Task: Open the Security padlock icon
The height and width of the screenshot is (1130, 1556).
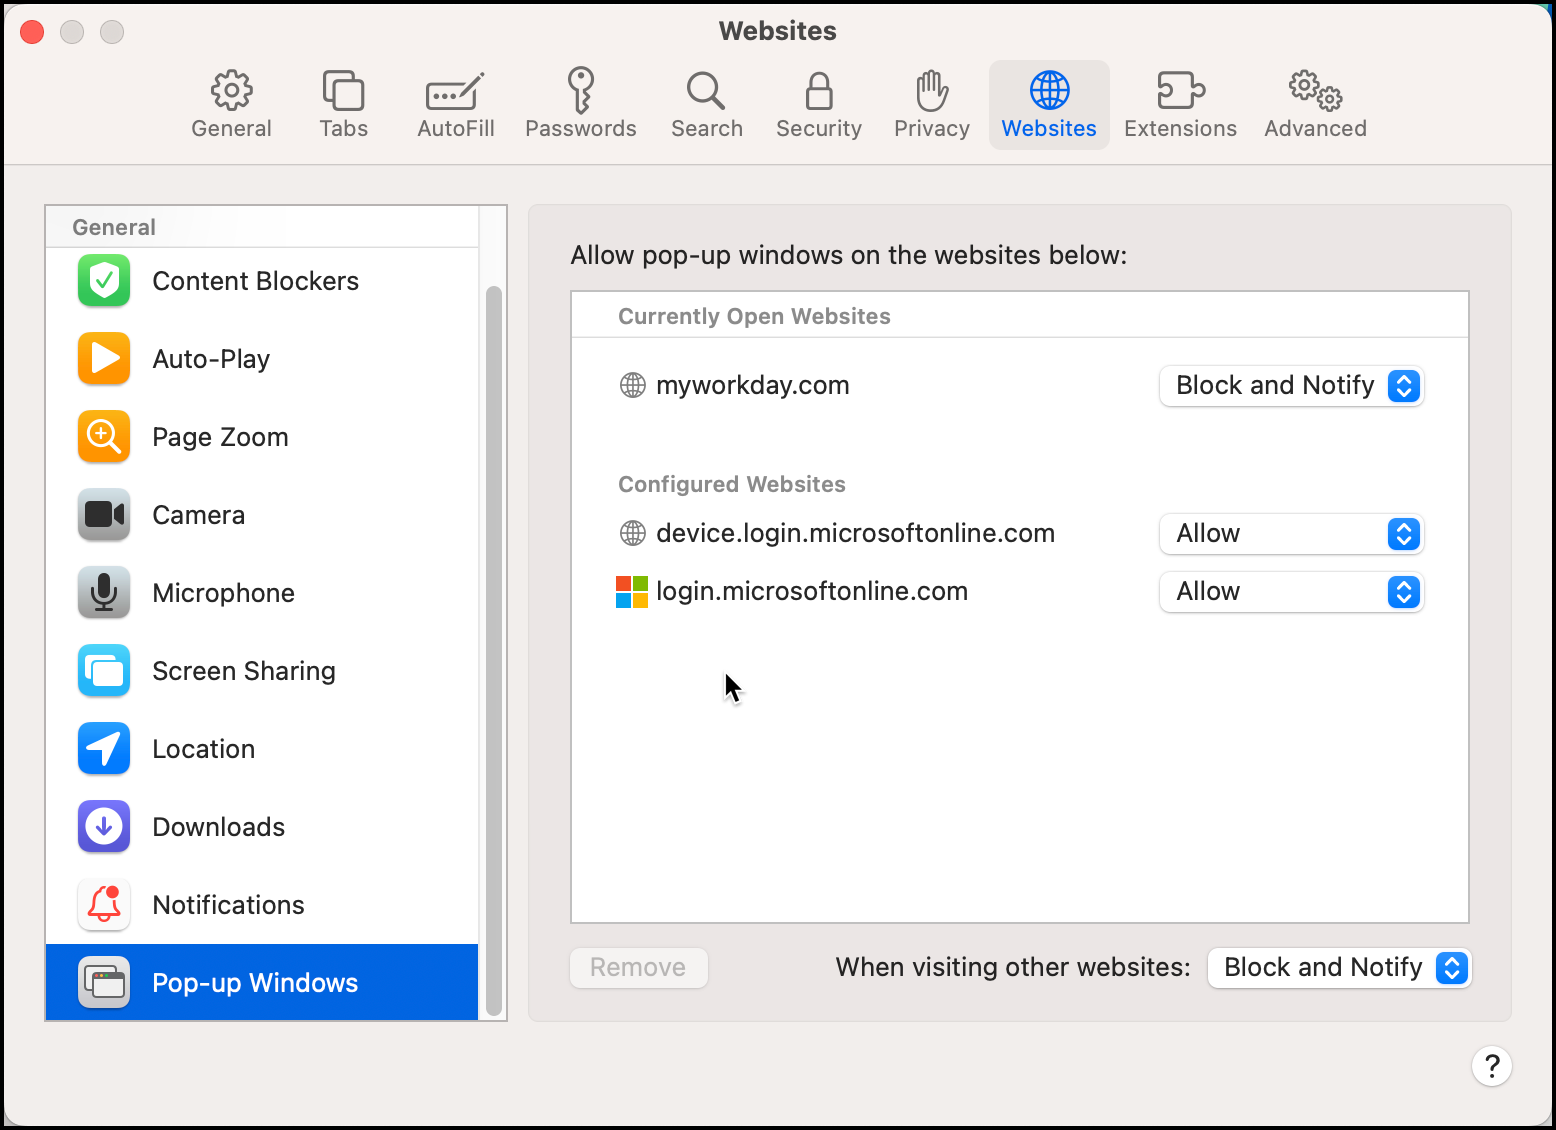Action: point(819,90)
